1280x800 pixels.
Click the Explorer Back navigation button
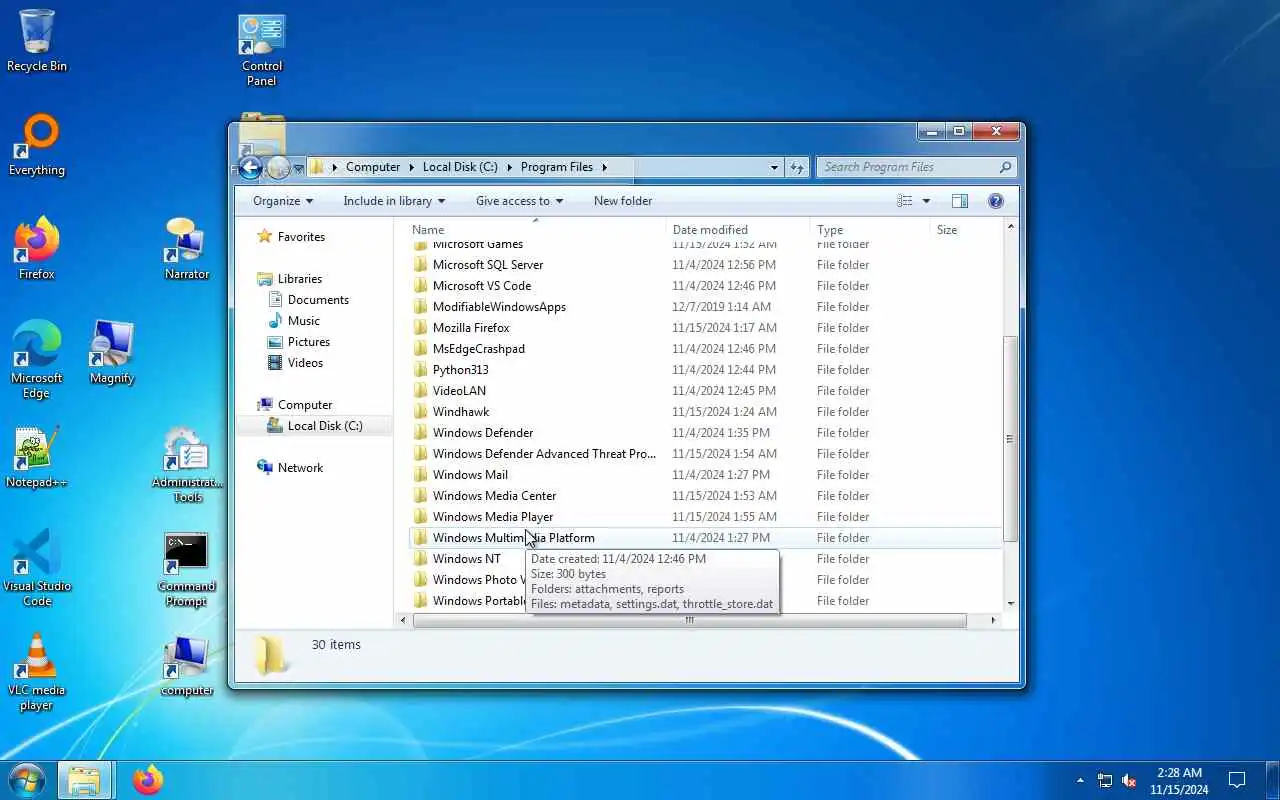250,168
